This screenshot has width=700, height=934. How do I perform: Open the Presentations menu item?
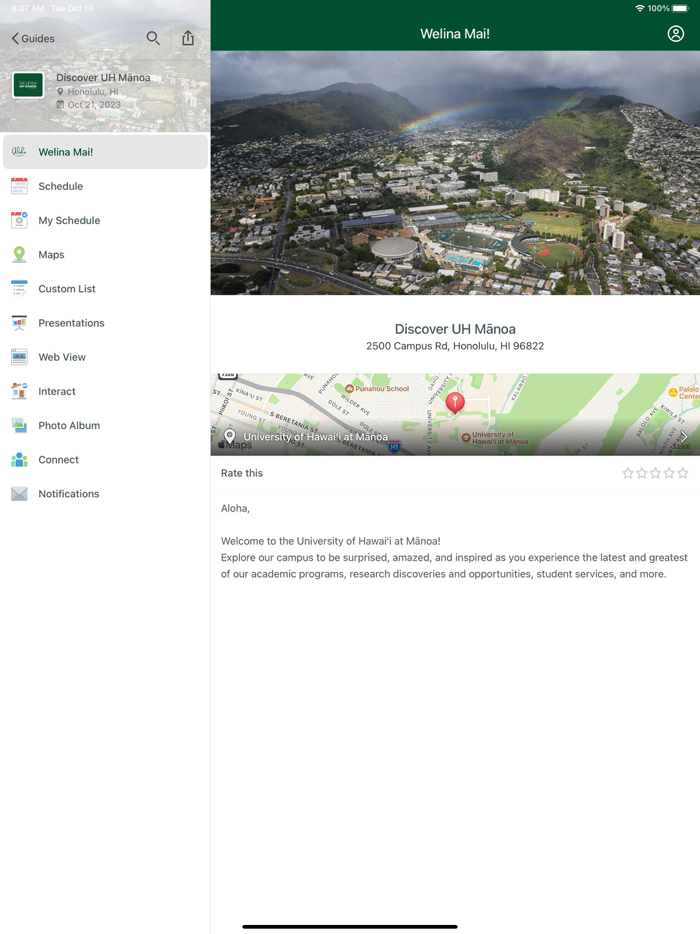105,323
